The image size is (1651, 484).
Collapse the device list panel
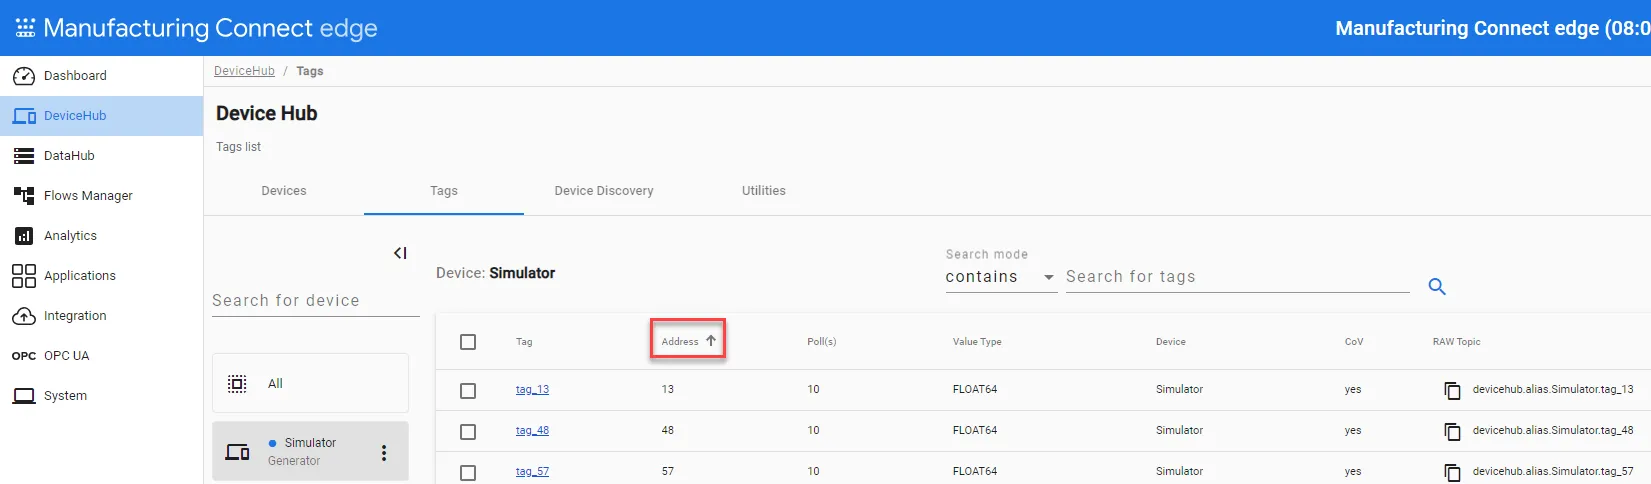click(400, 253)
